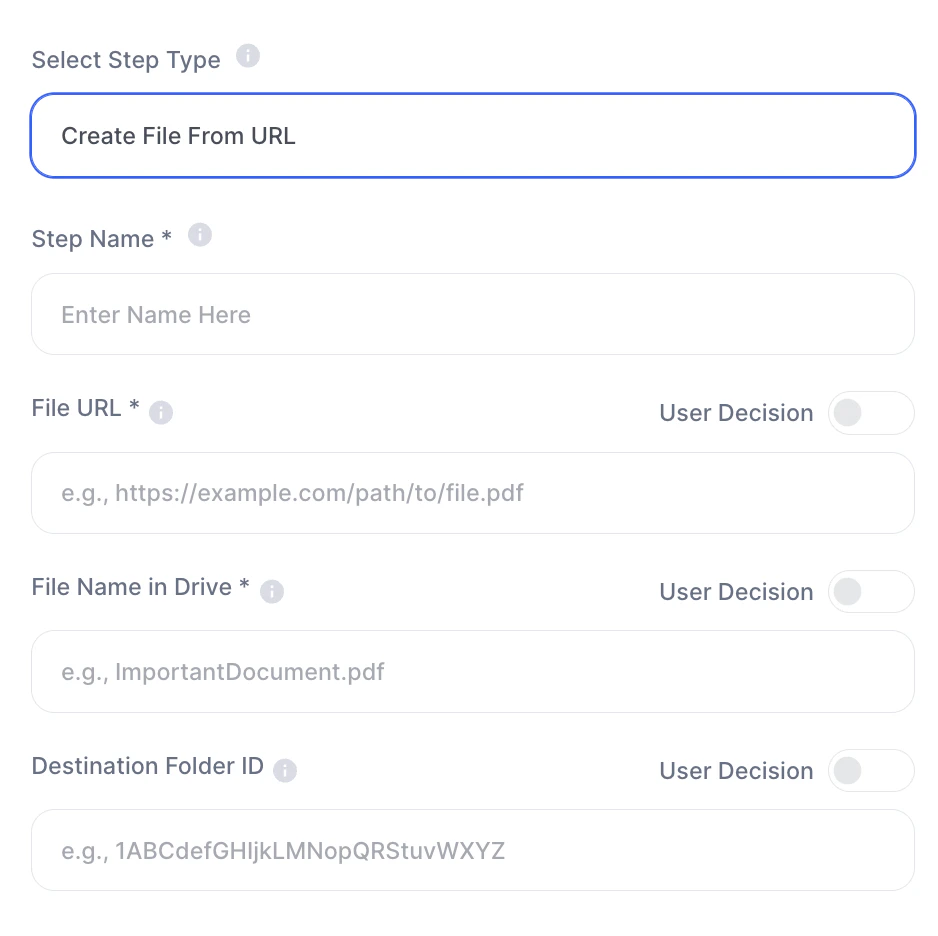Image resolution: width=938 pixels, height=936 pixels.
Task: Toggle User Decision for File Name in Drive
Action: [870, 592]
